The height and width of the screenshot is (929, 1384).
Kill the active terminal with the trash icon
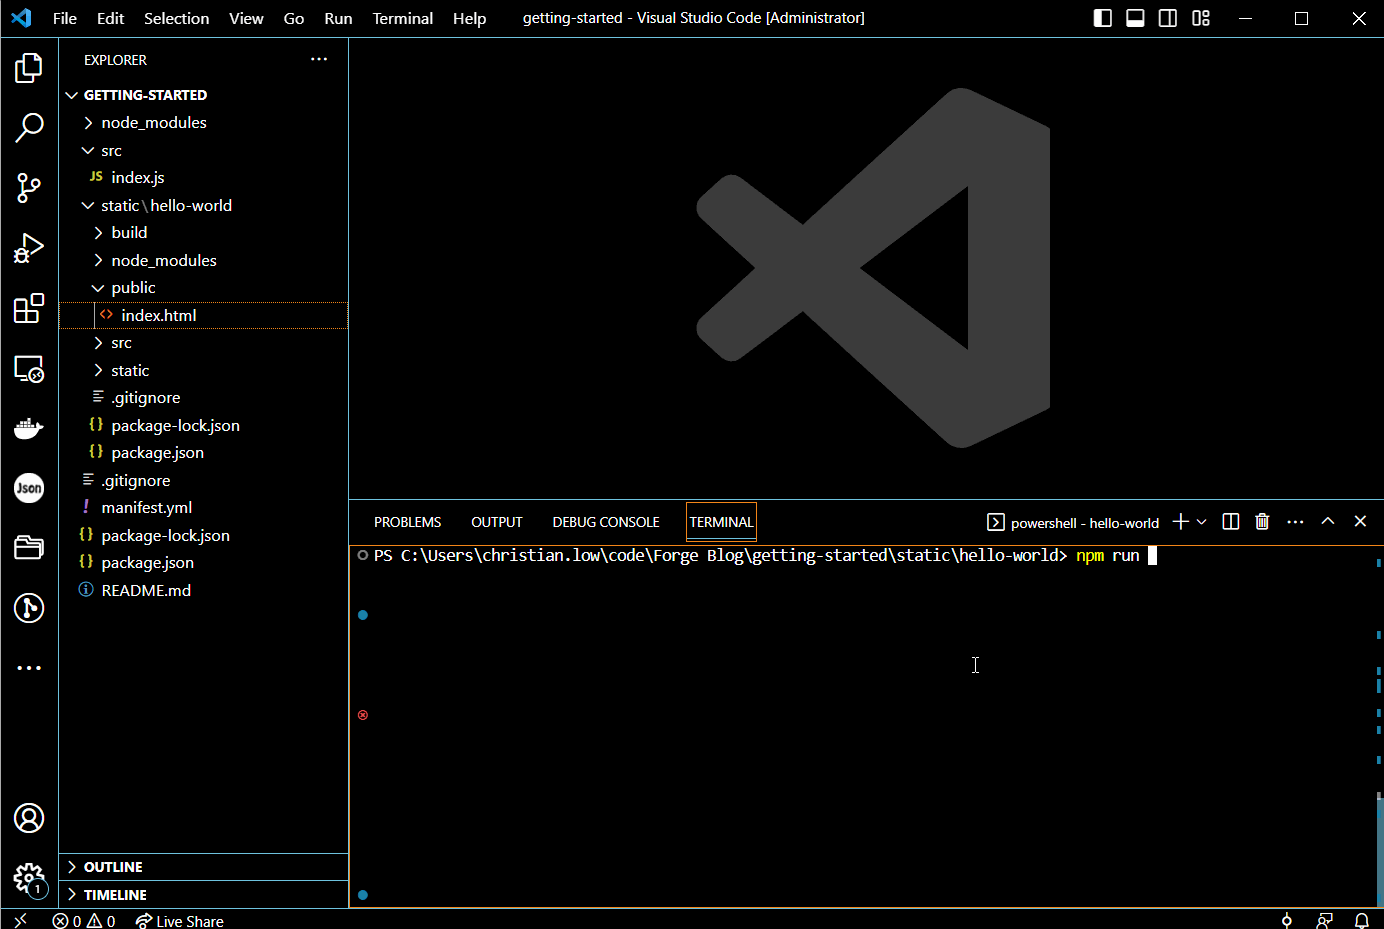tap(1261, 521)
